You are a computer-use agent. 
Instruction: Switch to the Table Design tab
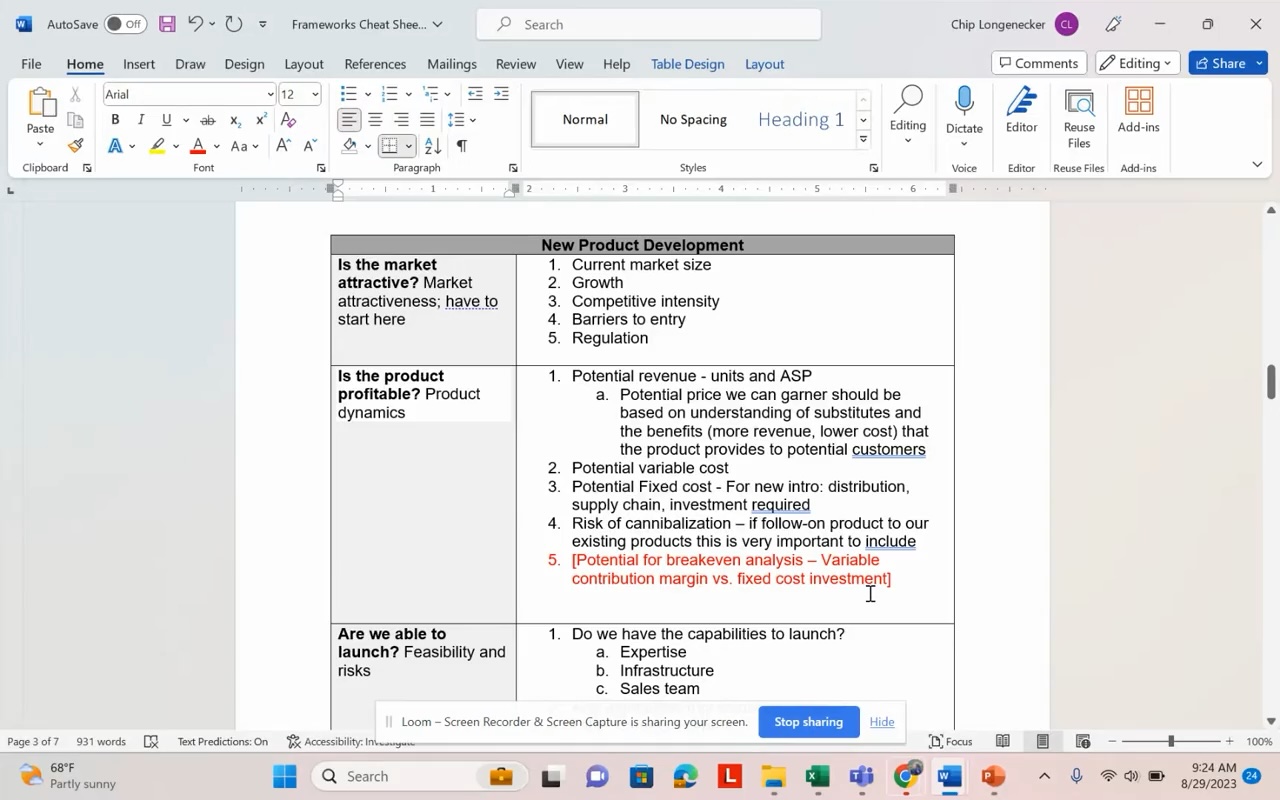[688, 64]
